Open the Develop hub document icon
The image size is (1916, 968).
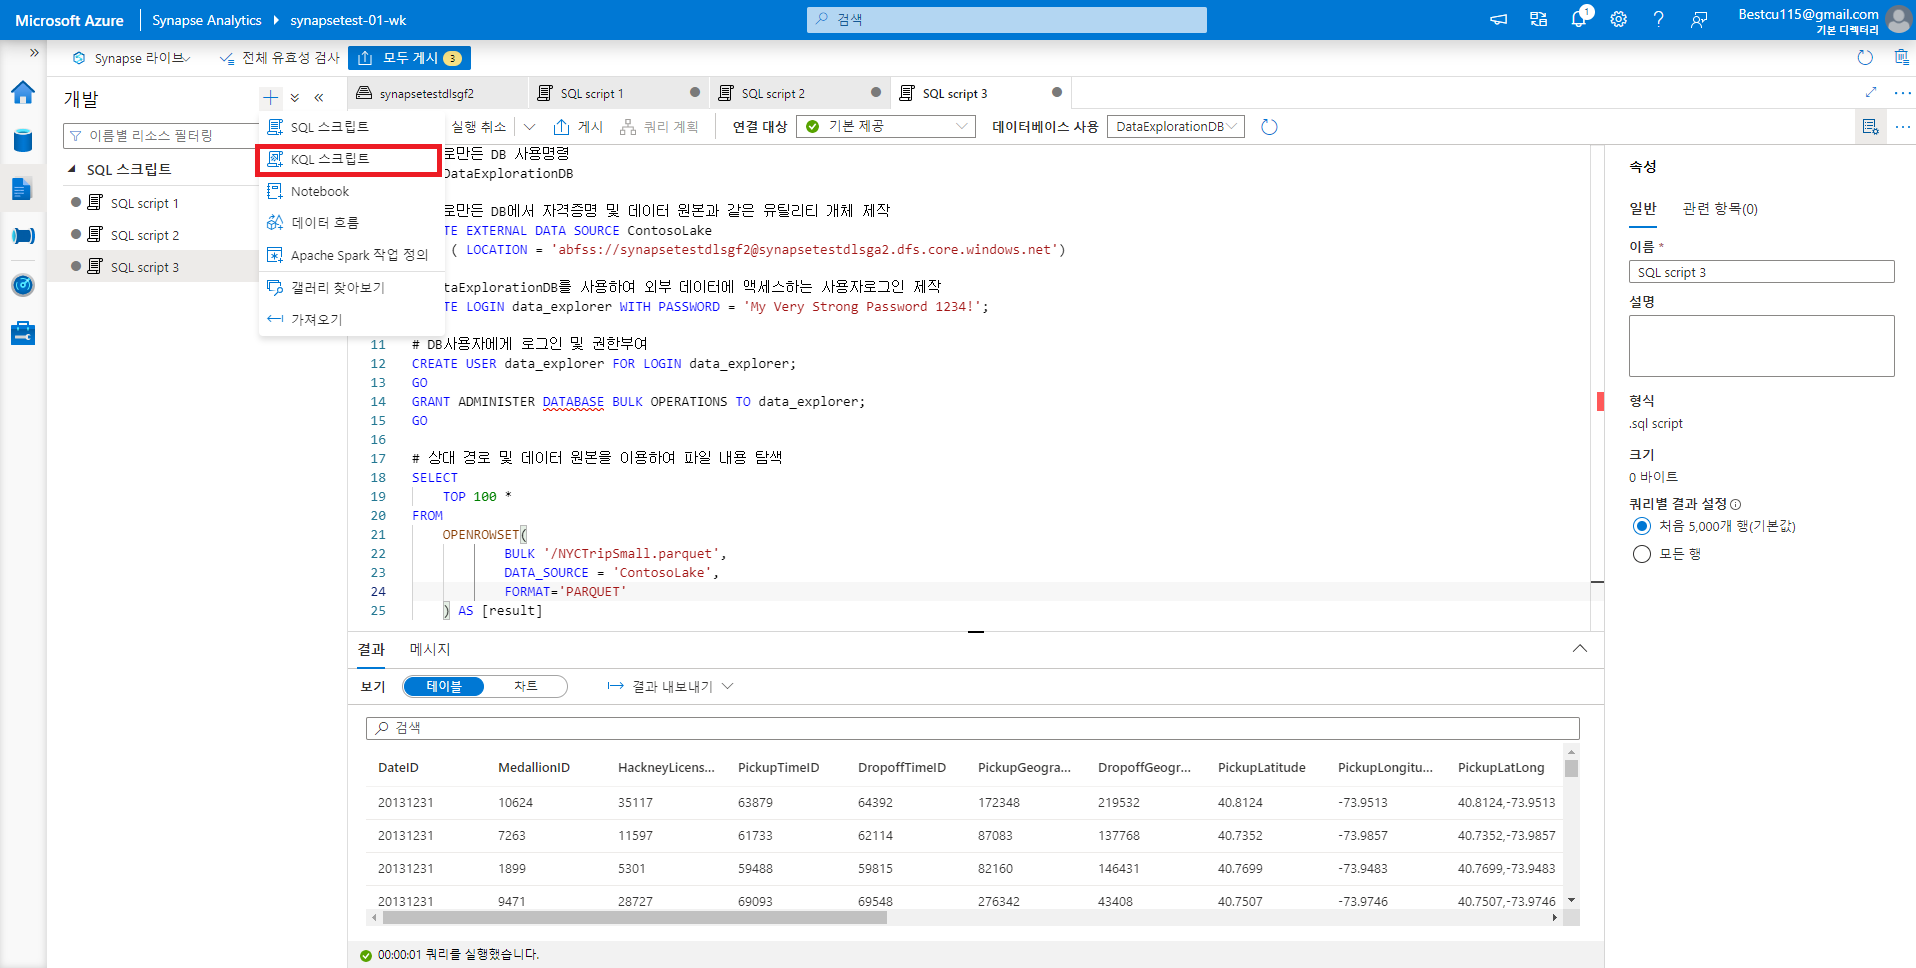pyautogui.click(x=23, y=188)
